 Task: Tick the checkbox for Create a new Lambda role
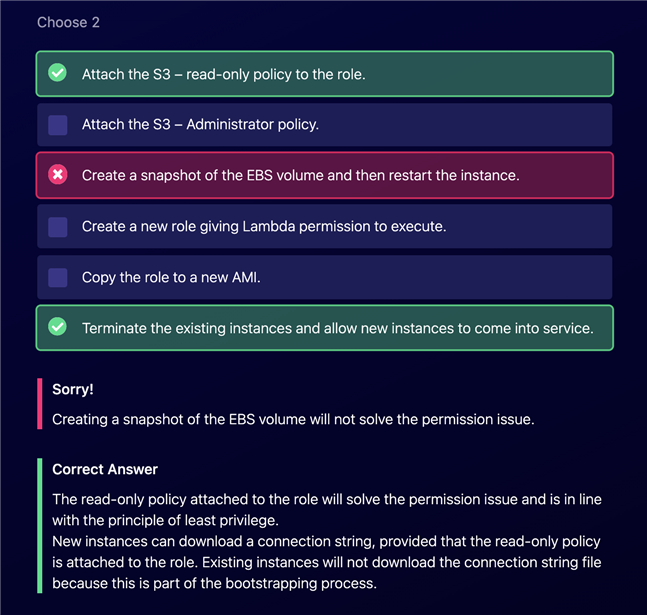click(58, 227)
